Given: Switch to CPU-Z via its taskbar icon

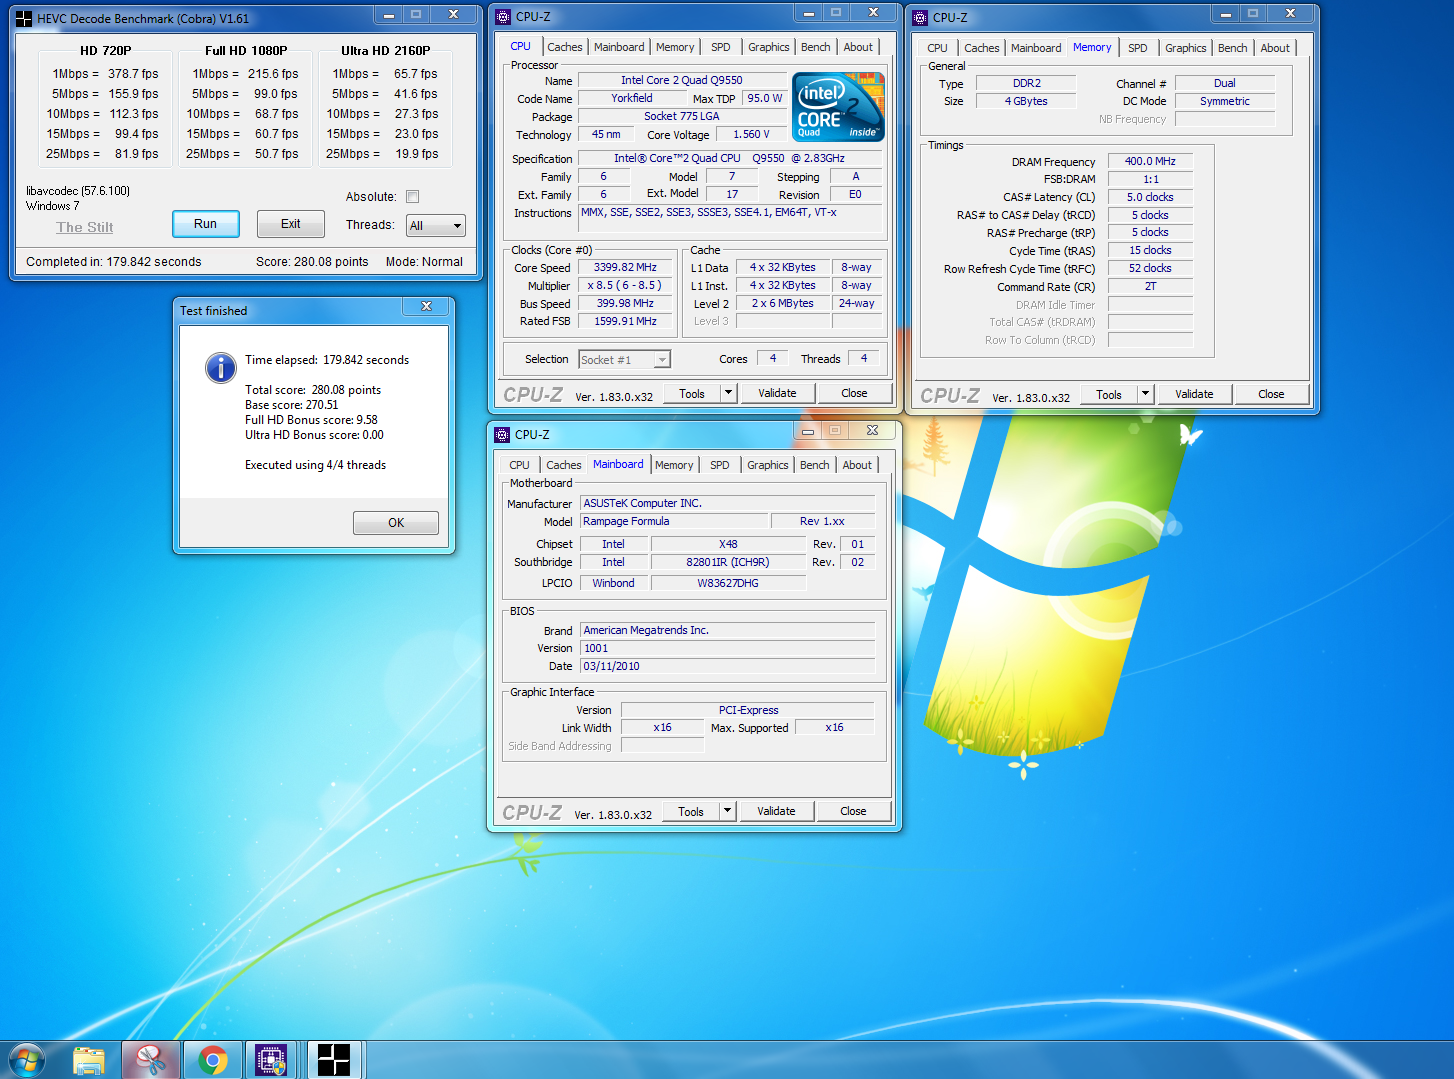Looking at the screenshot, I should tap(272, 1060).
